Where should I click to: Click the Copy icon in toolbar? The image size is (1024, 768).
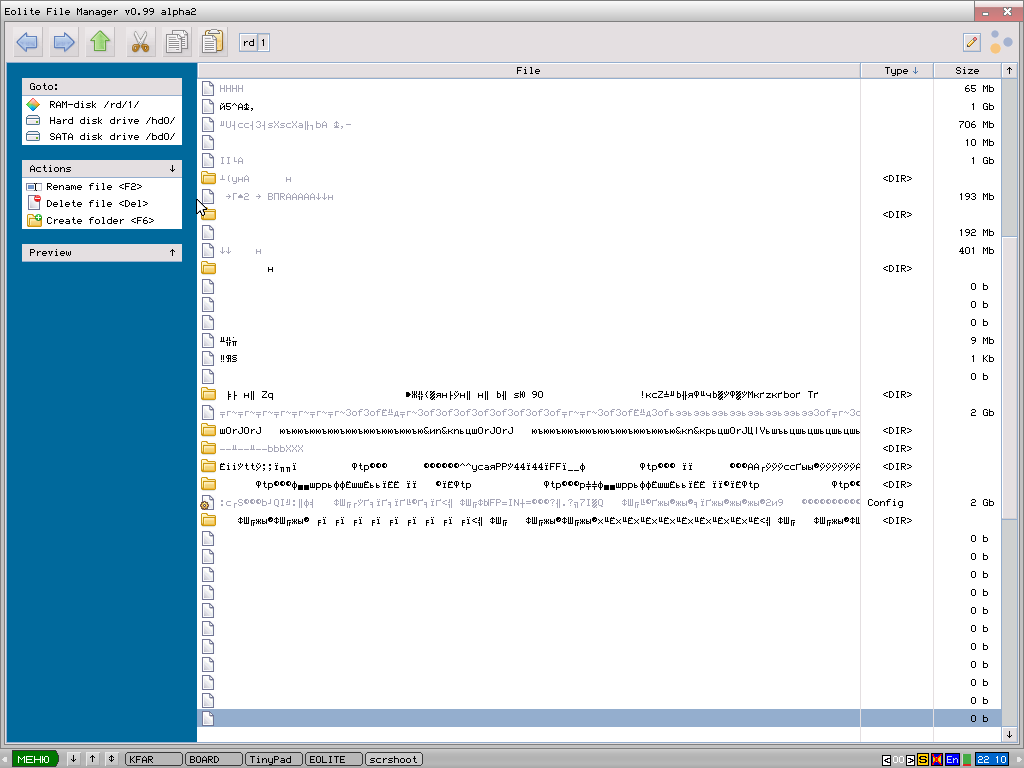click(177, 42)
